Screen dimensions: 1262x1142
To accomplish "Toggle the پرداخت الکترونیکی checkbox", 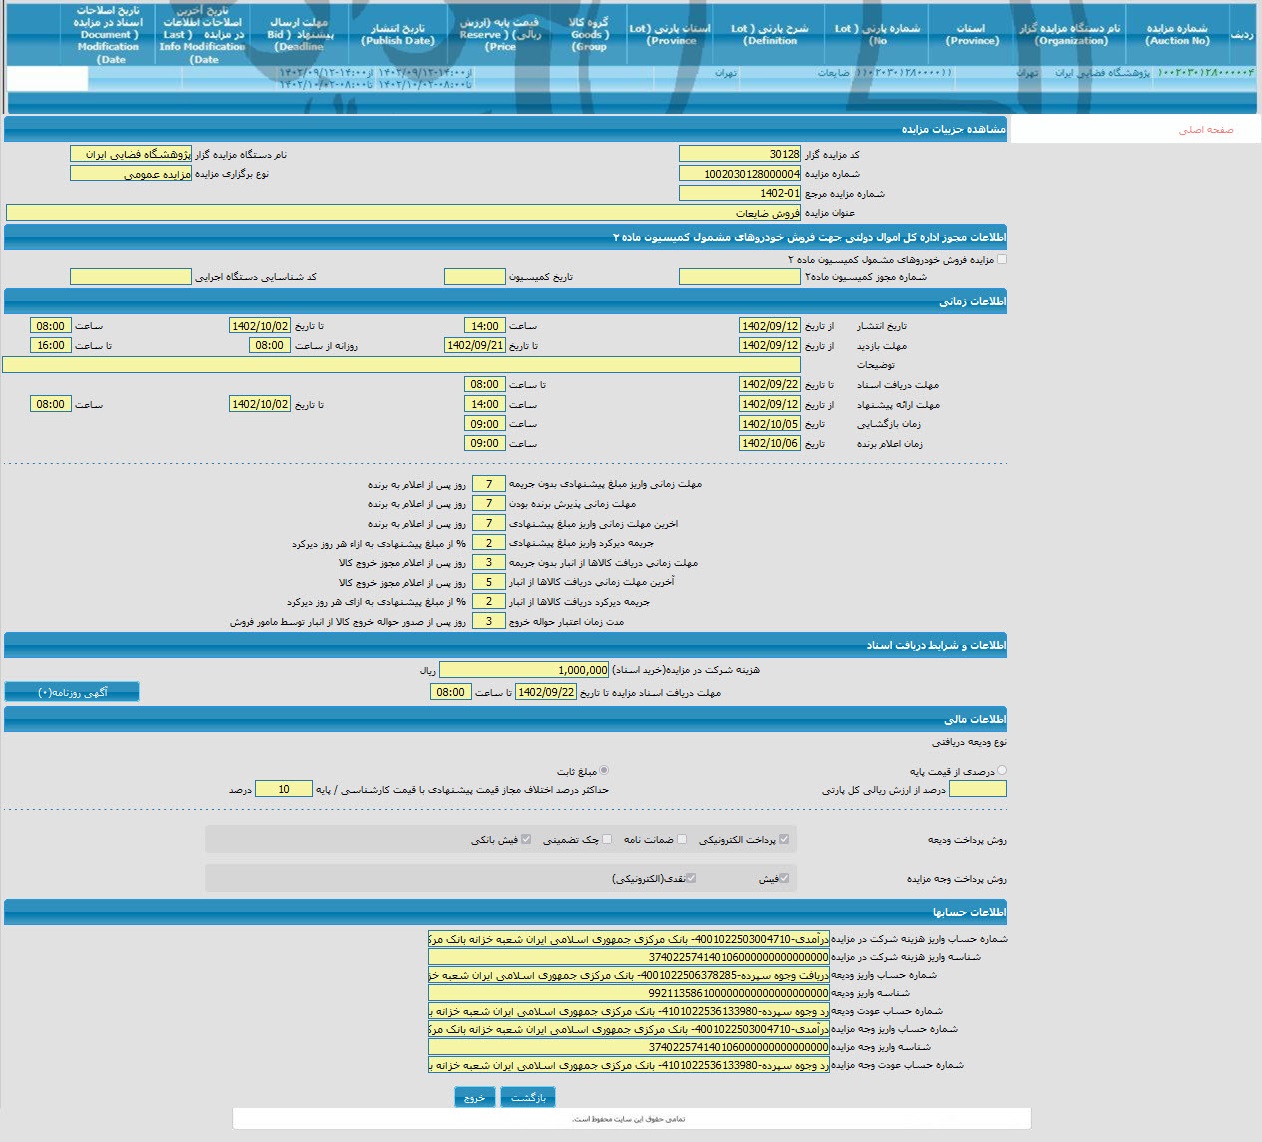I will pos(784,839).
